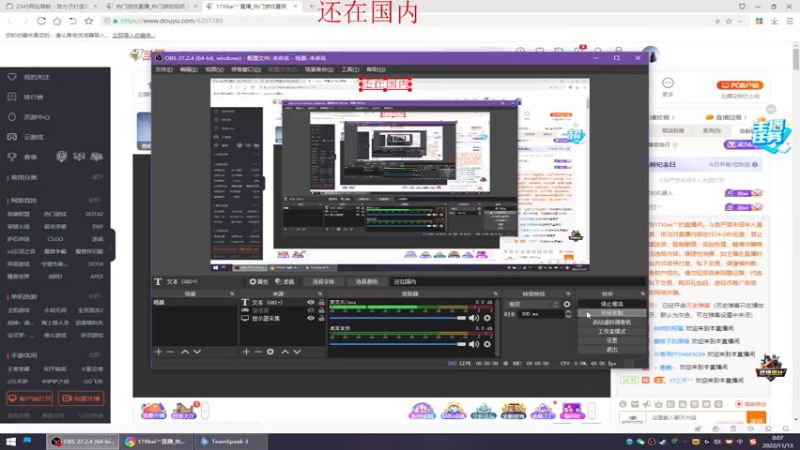Open the 帮助 Help menu in OBS

376,69
